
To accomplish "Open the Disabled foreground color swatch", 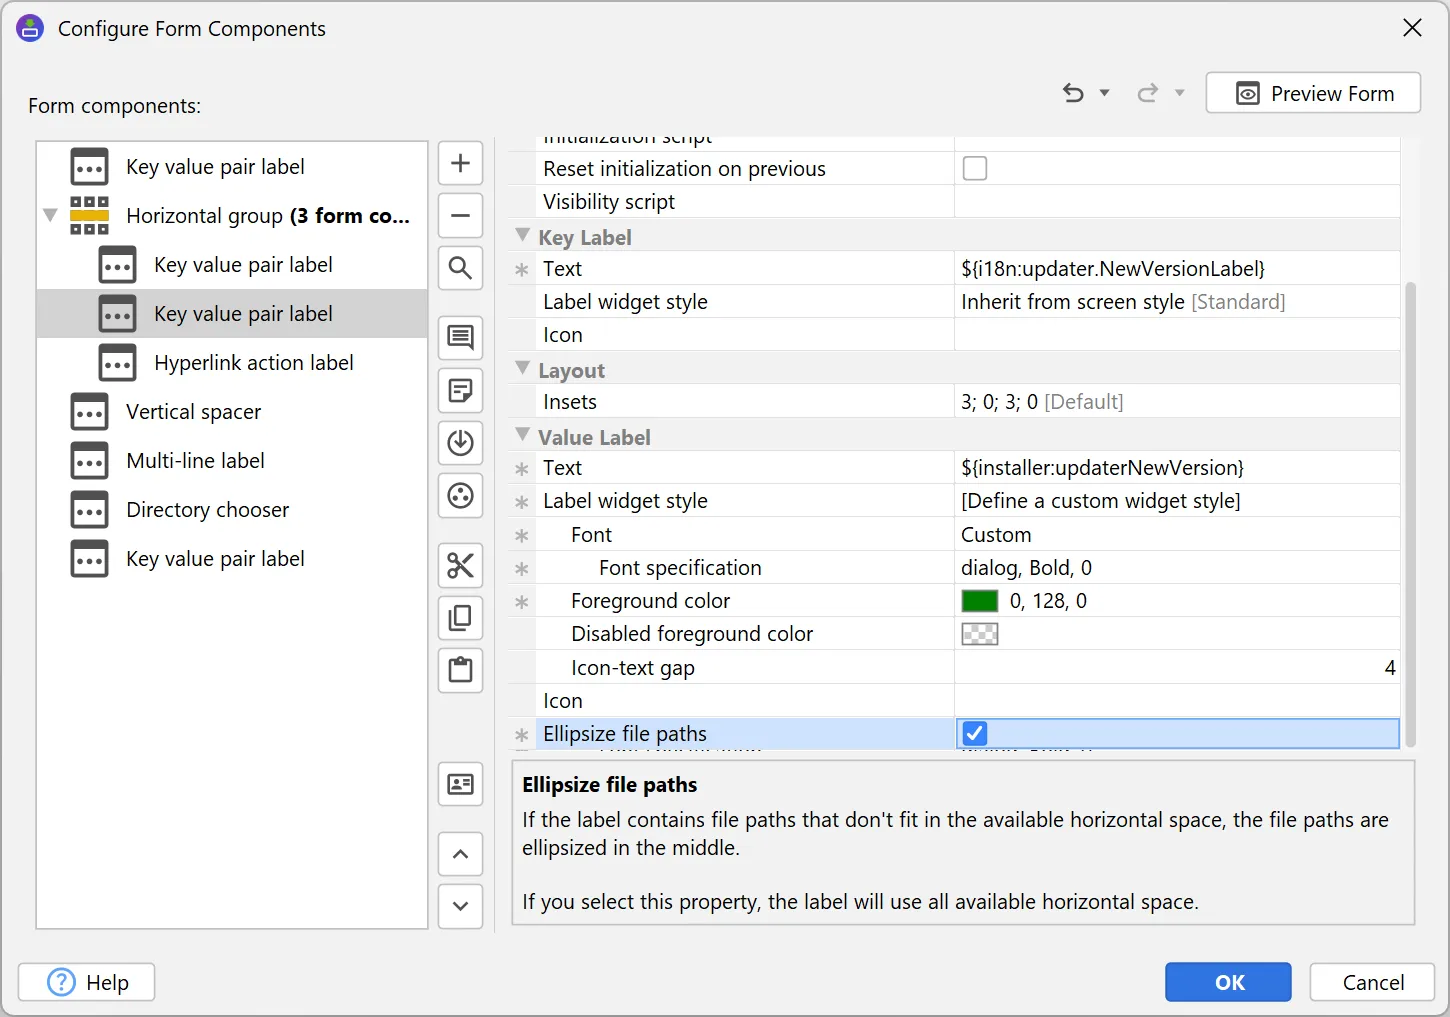I will [x=979, y=634].
